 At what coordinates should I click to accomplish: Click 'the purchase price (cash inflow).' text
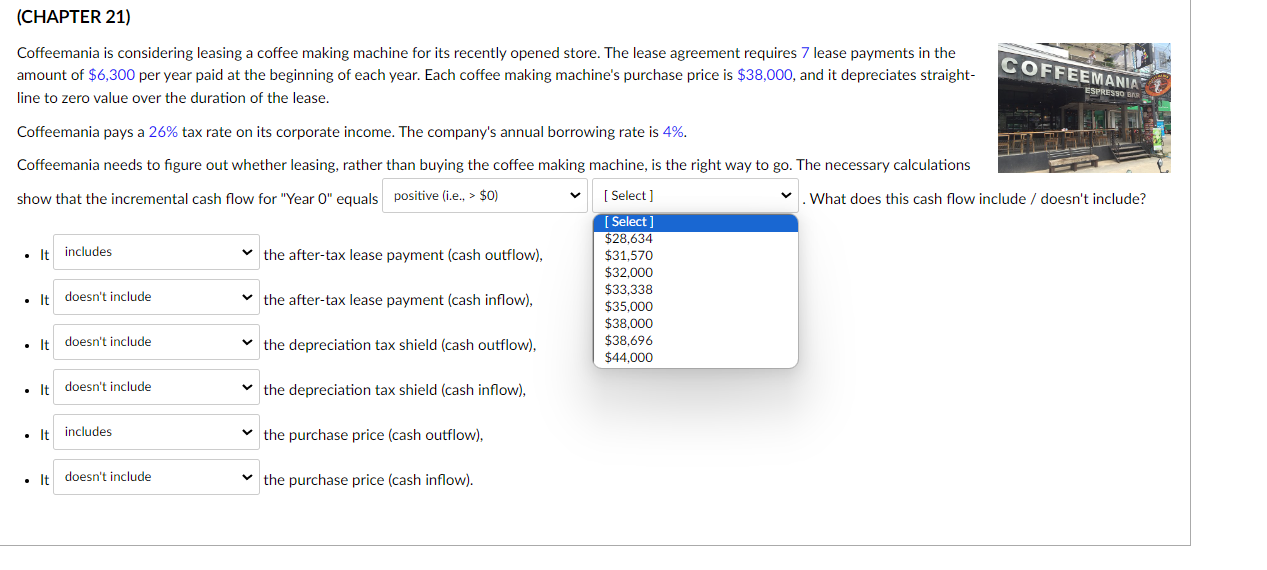(368, 480)
